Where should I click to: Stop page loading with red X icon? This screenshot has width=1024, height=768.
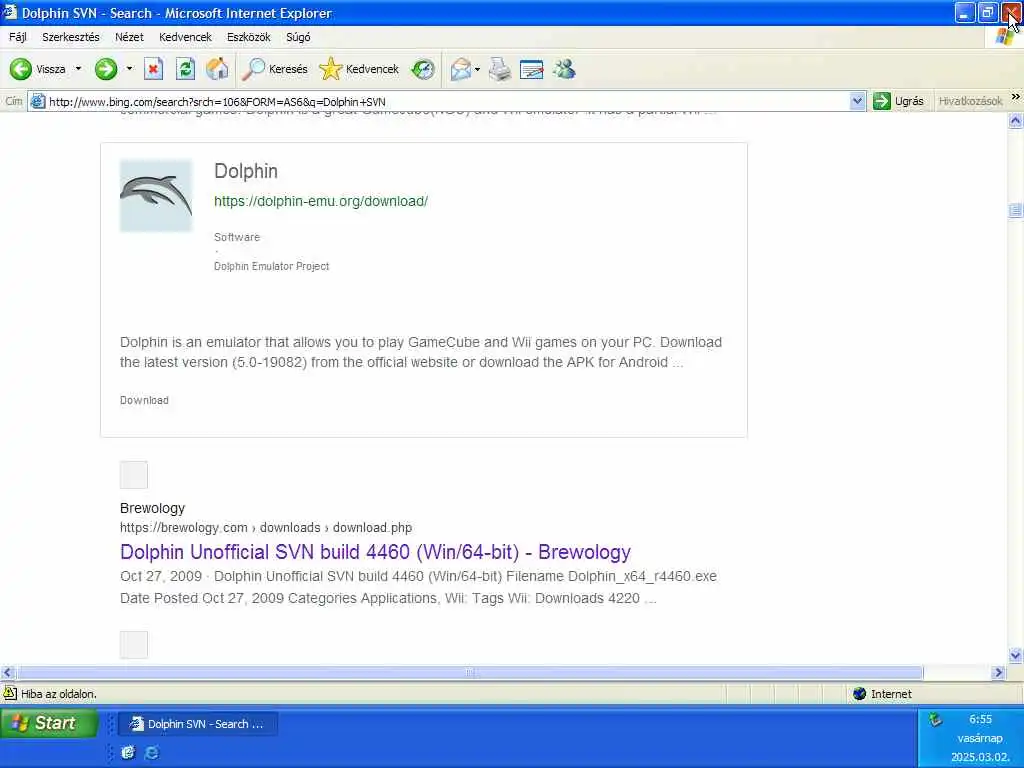pyautogui.click(x=153, y=69)
